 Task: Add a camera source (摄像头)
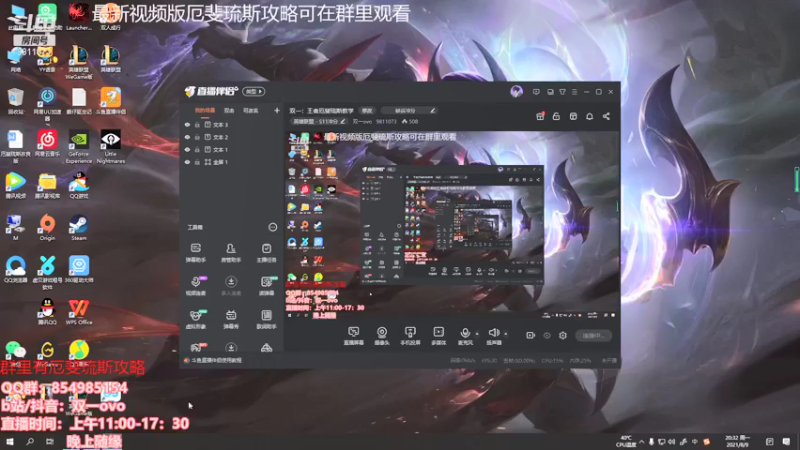click(x=382, y=336)
